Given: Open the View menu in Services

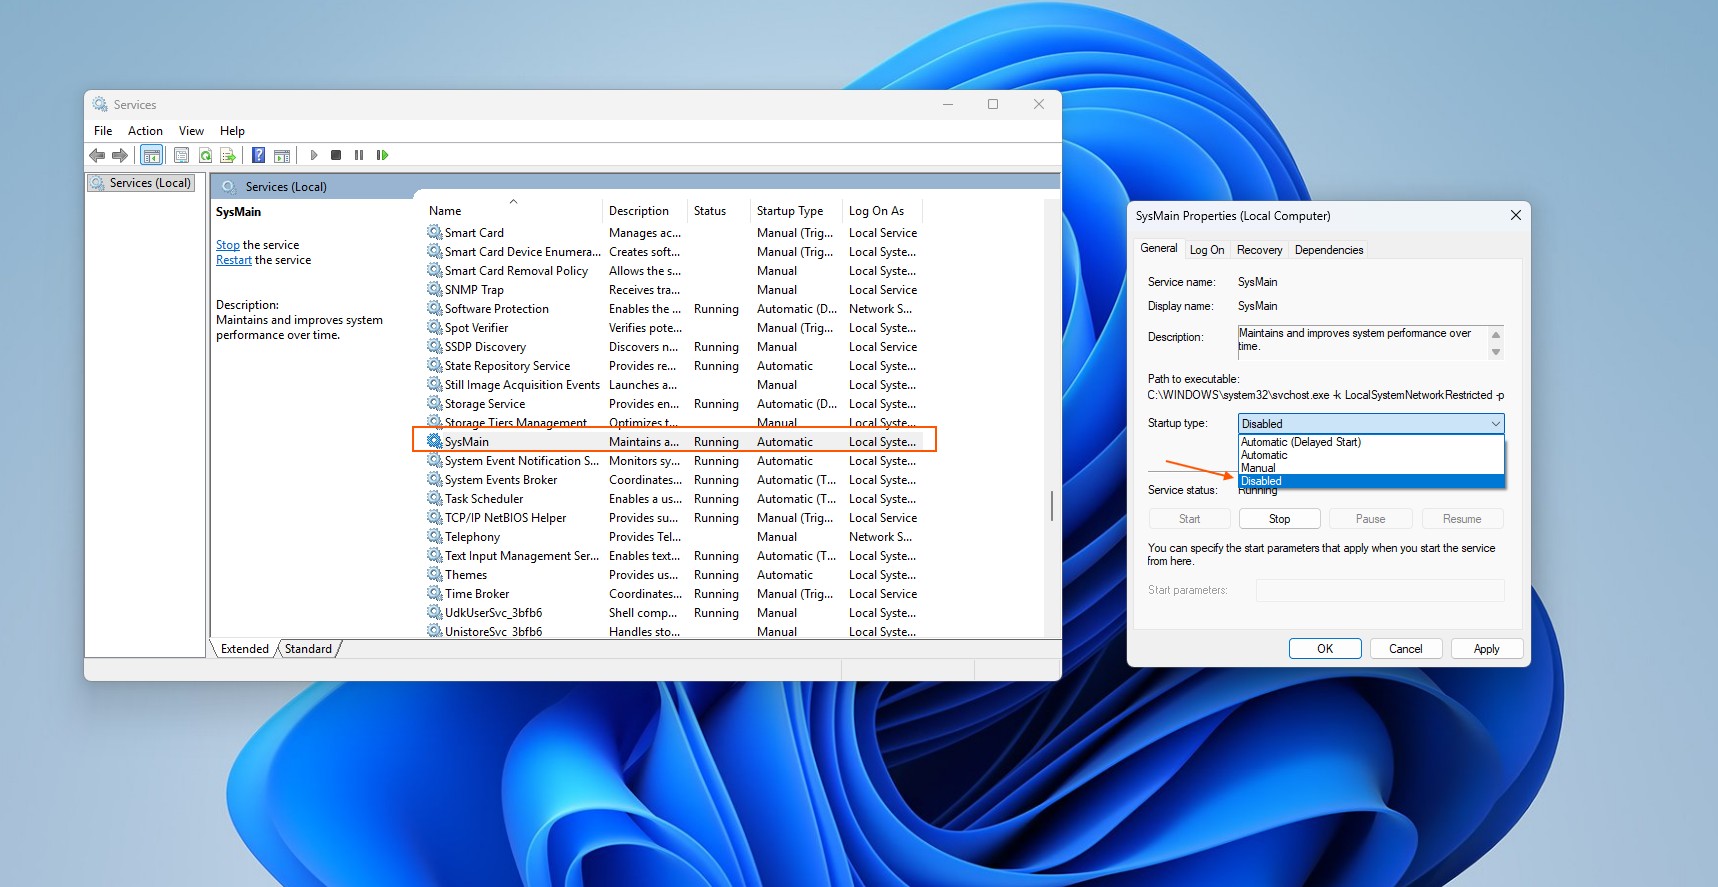Looking at the screenshot, I should click(191, 131).
